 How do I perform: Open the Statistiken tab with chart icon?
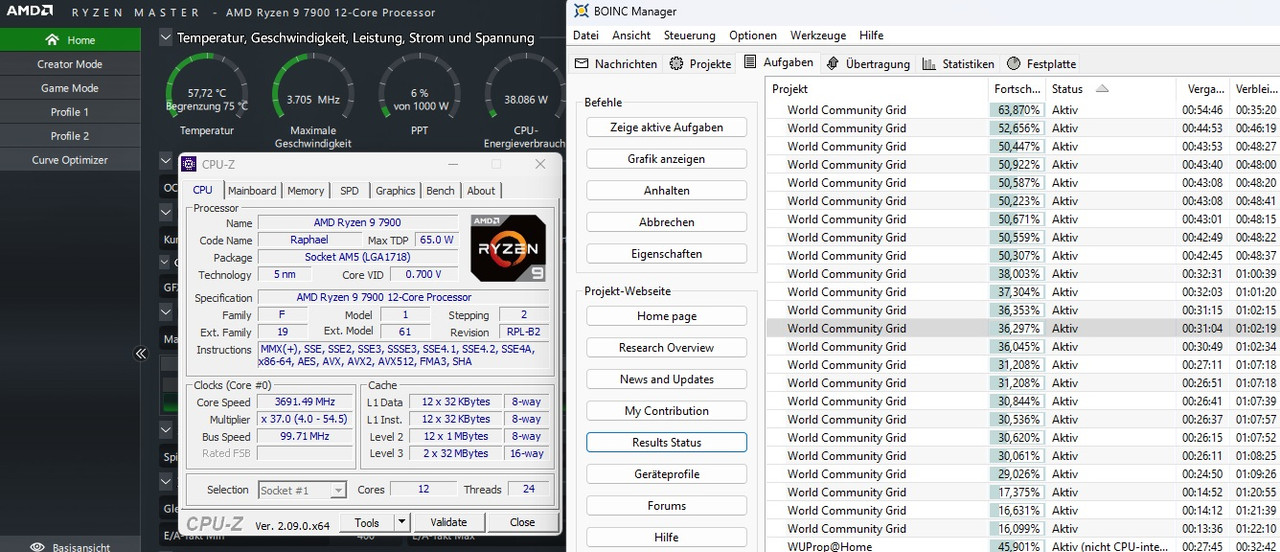point(958,63)
